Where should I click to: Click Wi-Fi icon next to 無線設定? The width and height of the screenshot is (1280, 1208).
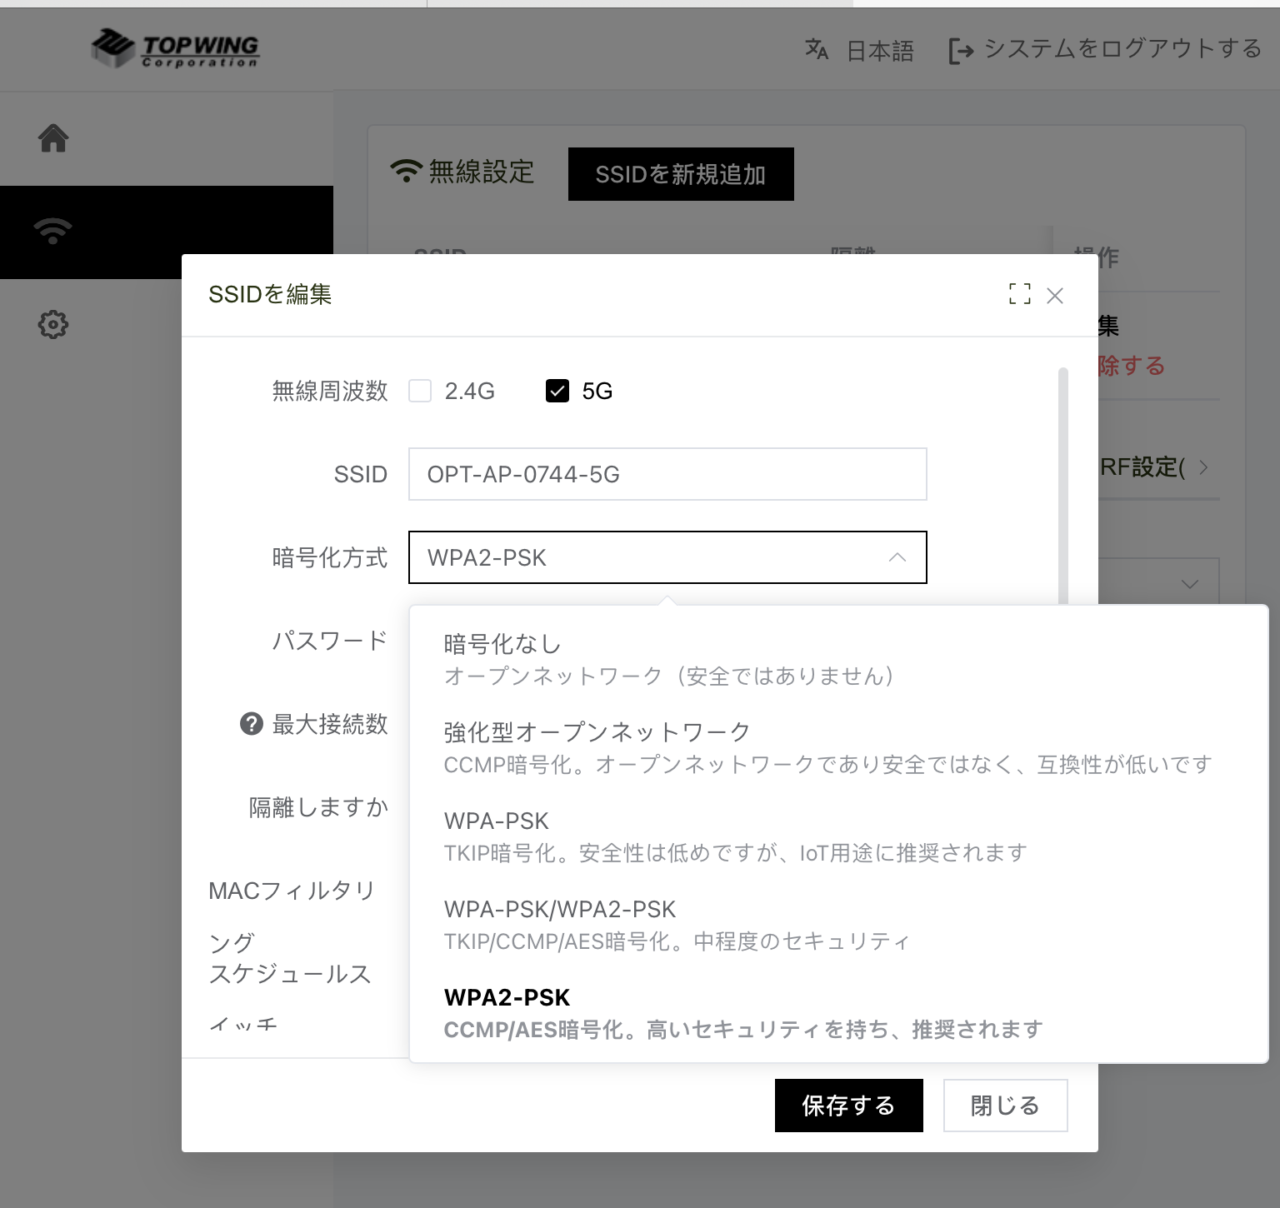[405, 171]
